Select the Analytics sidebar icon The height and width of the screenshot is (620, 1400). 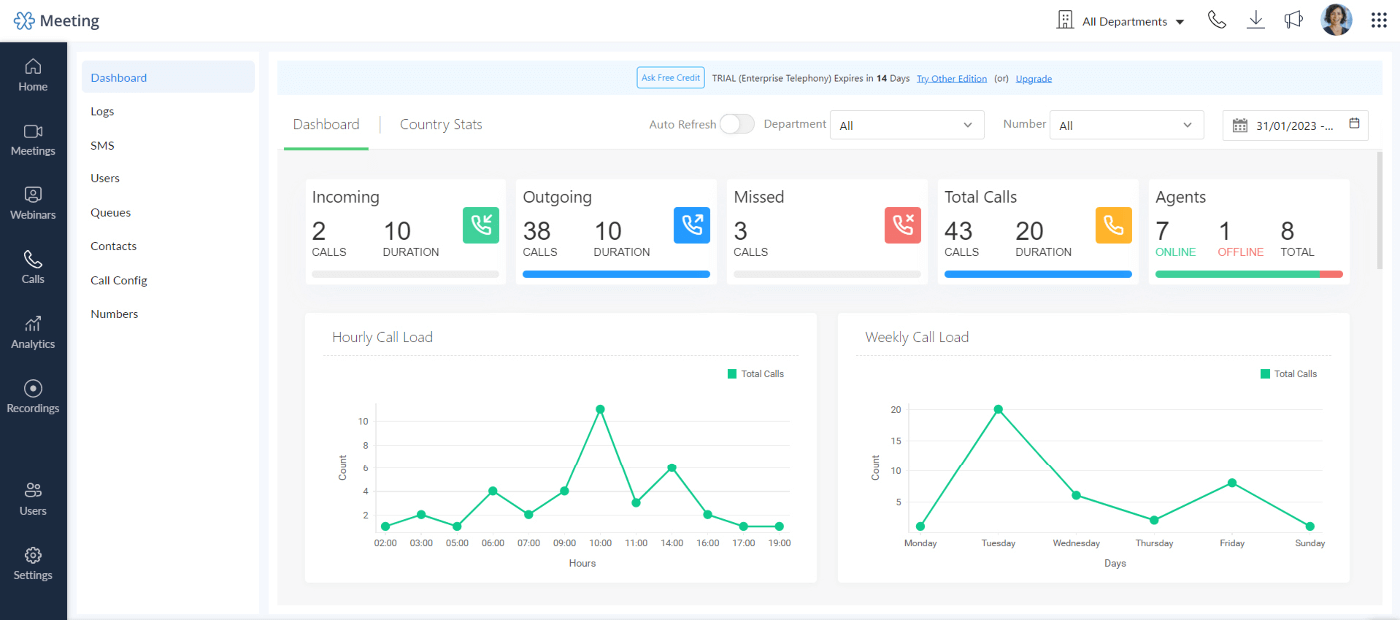click(33, 331)
